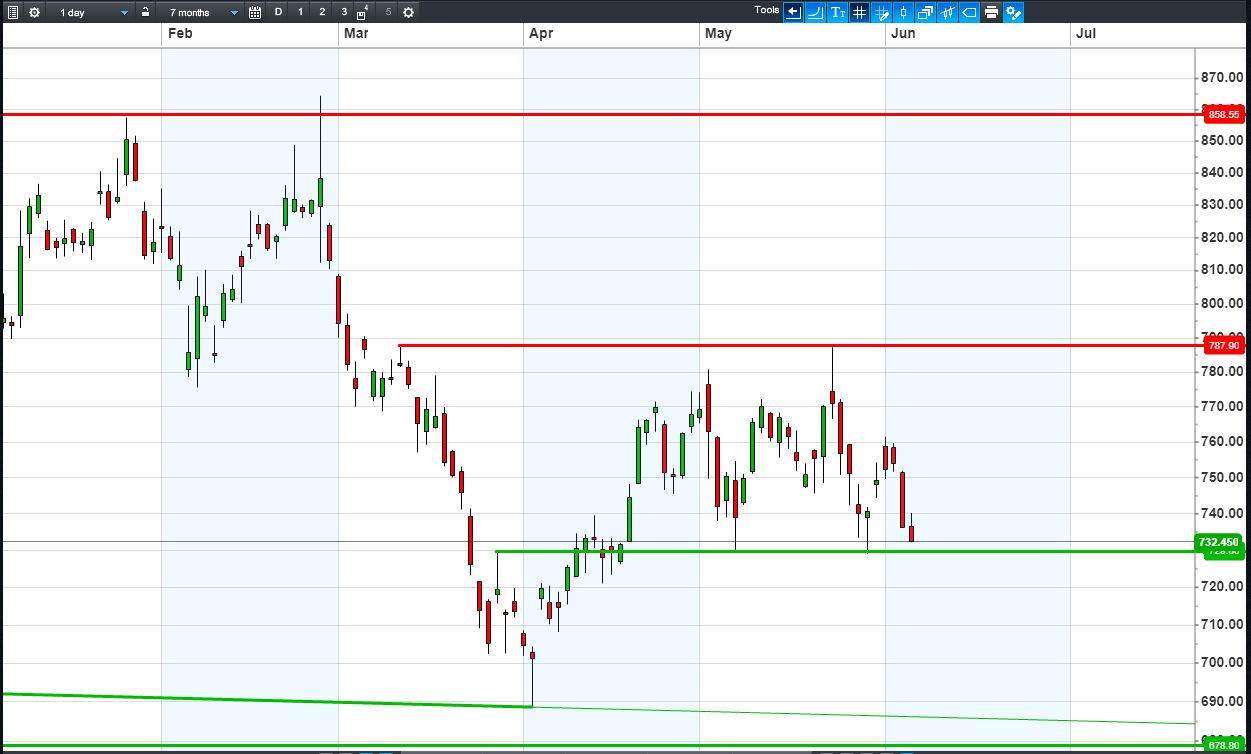
Task: Open preset settings gear after slot 5
Action: [x=408, y=12]
